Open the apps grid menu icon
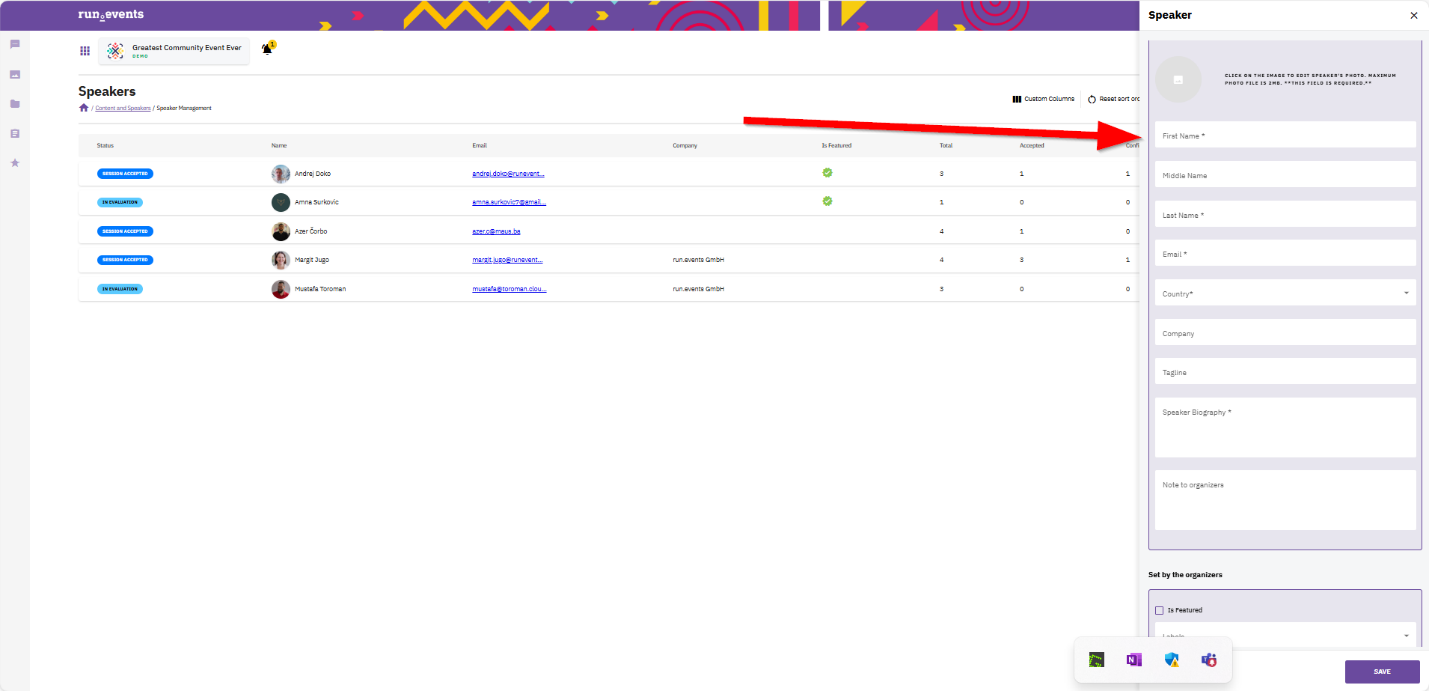The width and height of the screenshot is (1429, 691). click(85, 50)
